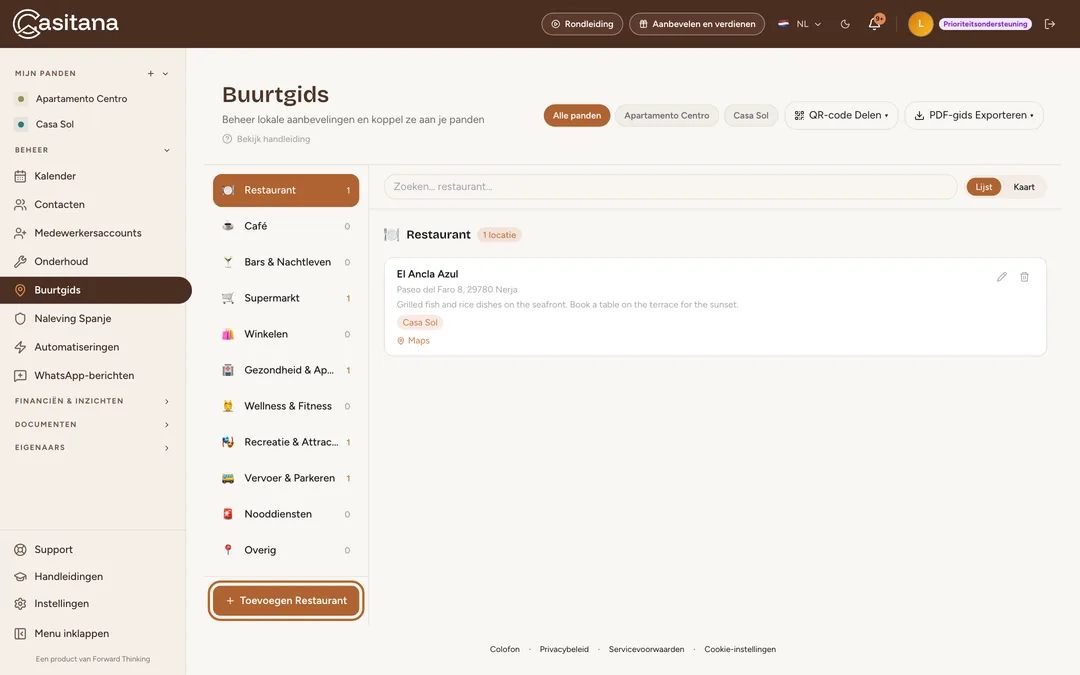Open the NL language dropdown
This screenshot has height=675, width=1080.
pyautogui.click(x=800, y=24)
